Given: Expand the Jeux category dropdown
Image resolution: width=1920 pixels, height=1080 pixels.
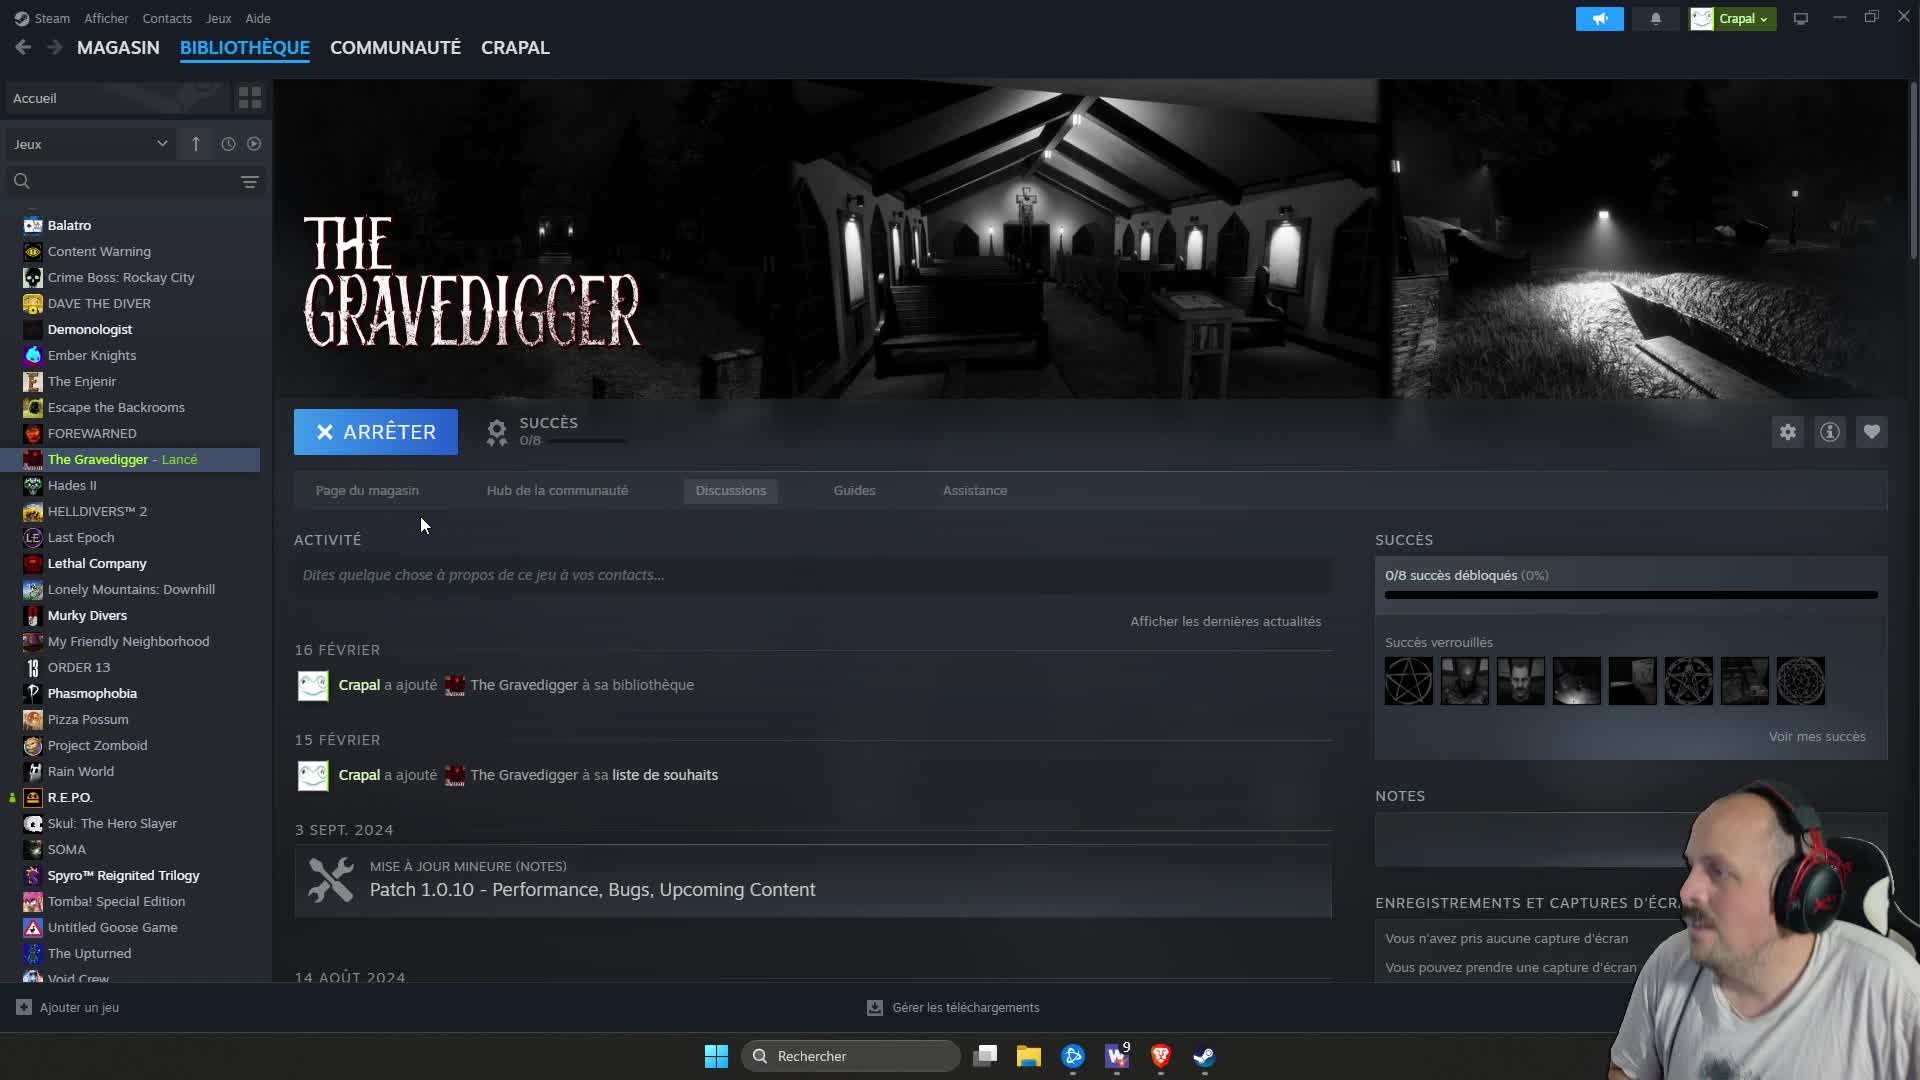Looking at the screenshot, I should tap(90, 144).
